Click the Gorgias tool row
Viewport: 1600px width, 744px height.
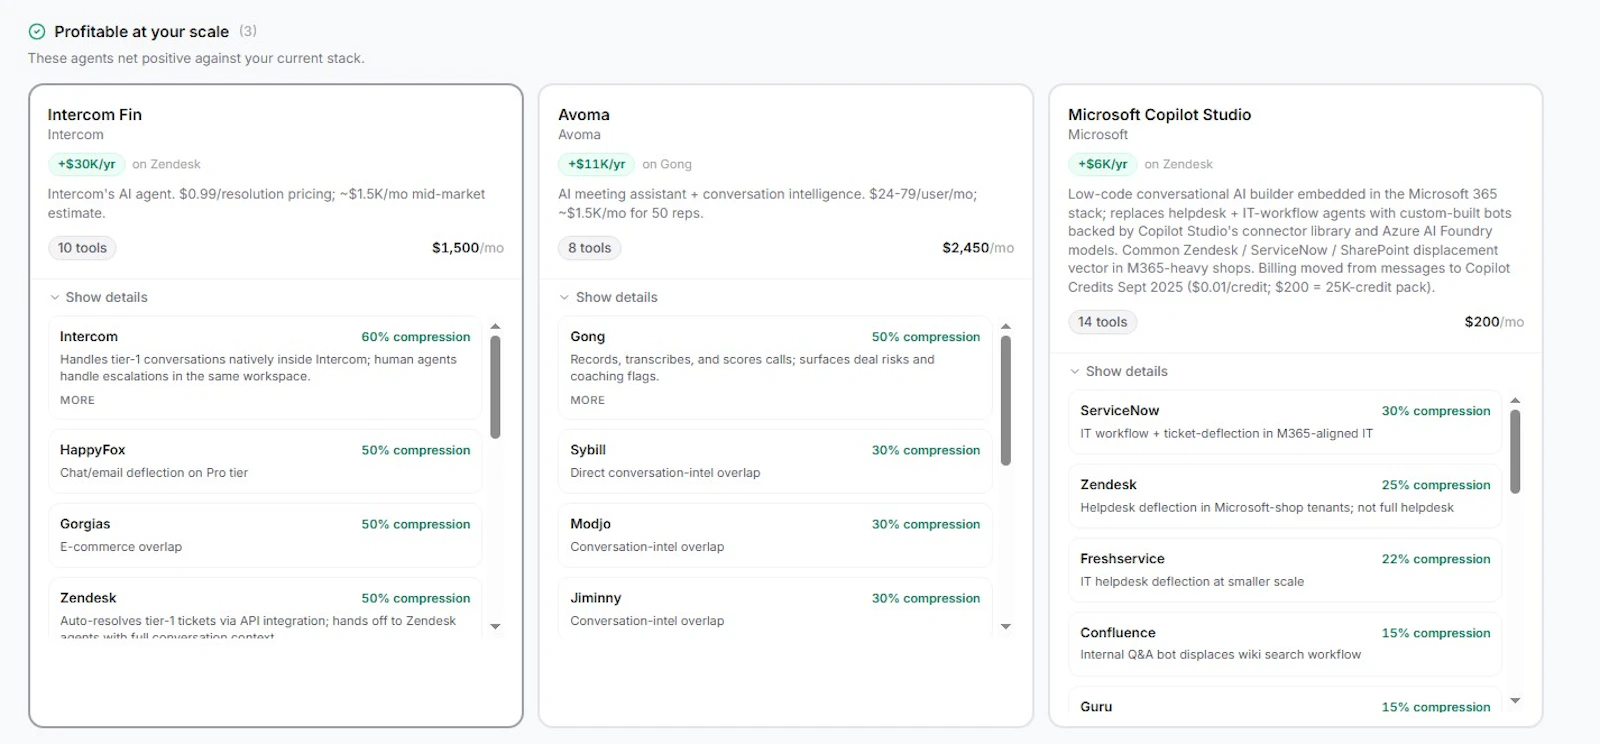point(265,535)
